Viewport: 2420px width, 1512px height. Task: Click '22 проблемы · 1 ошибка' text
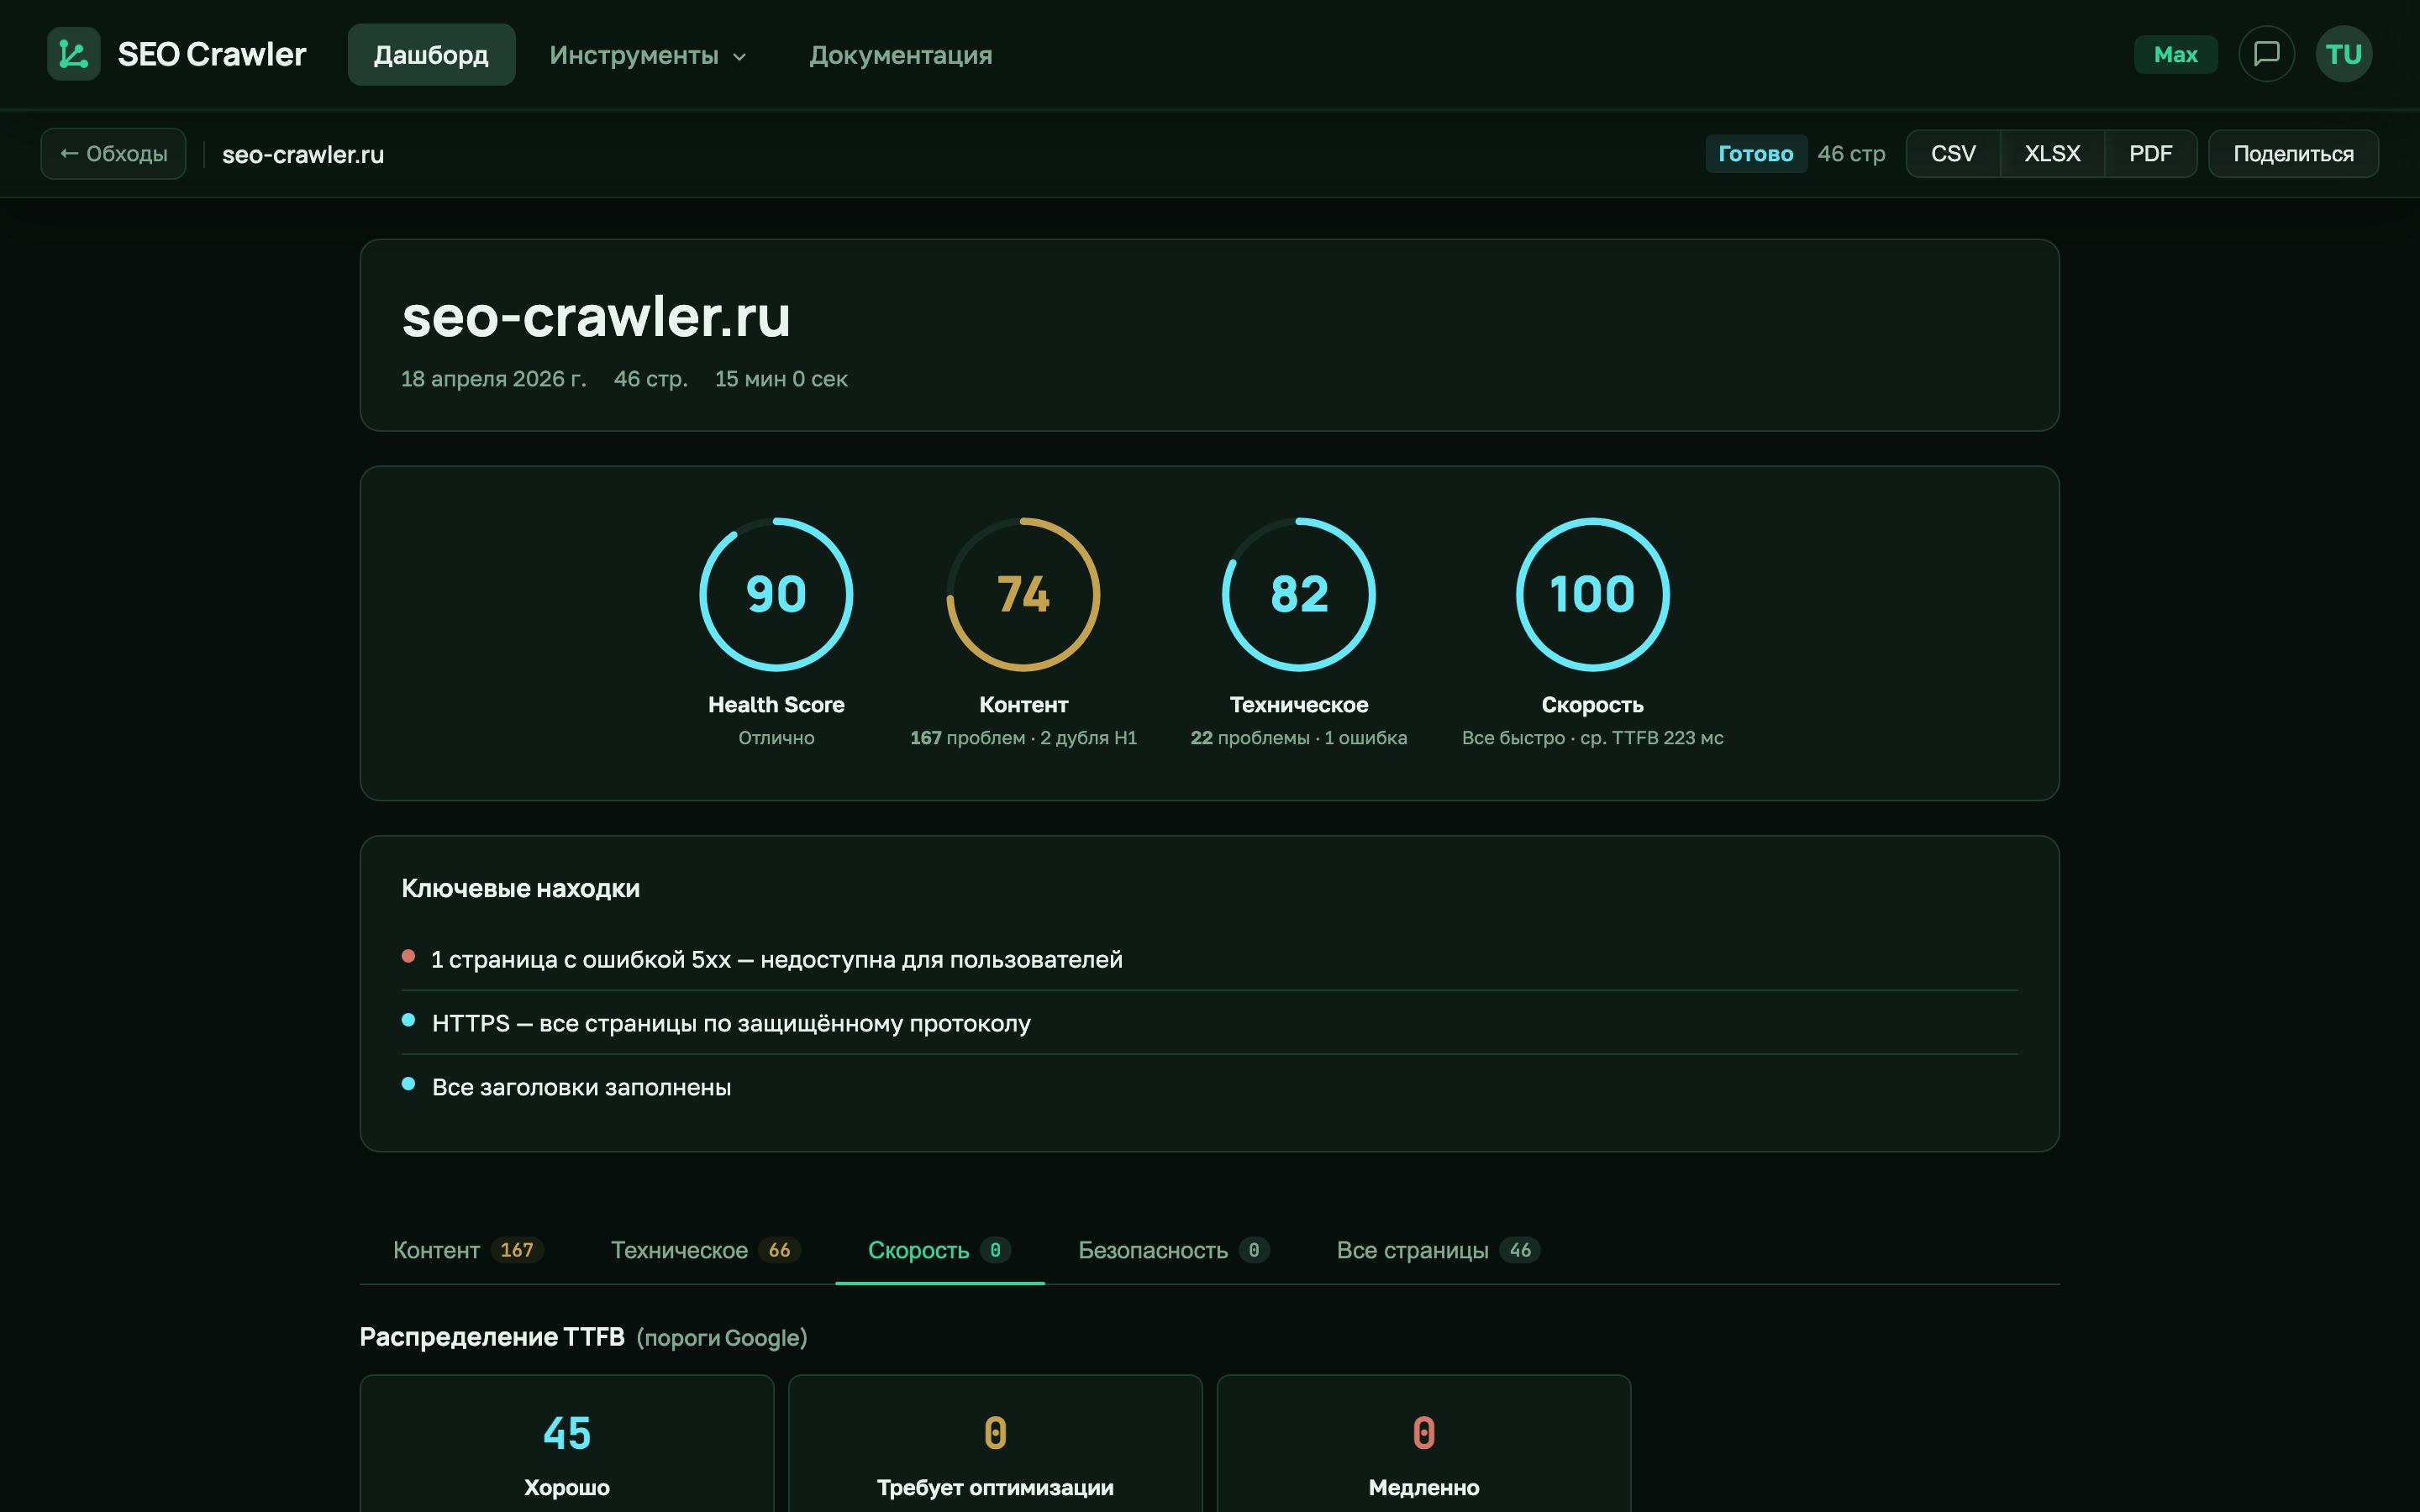[1298, 738]
